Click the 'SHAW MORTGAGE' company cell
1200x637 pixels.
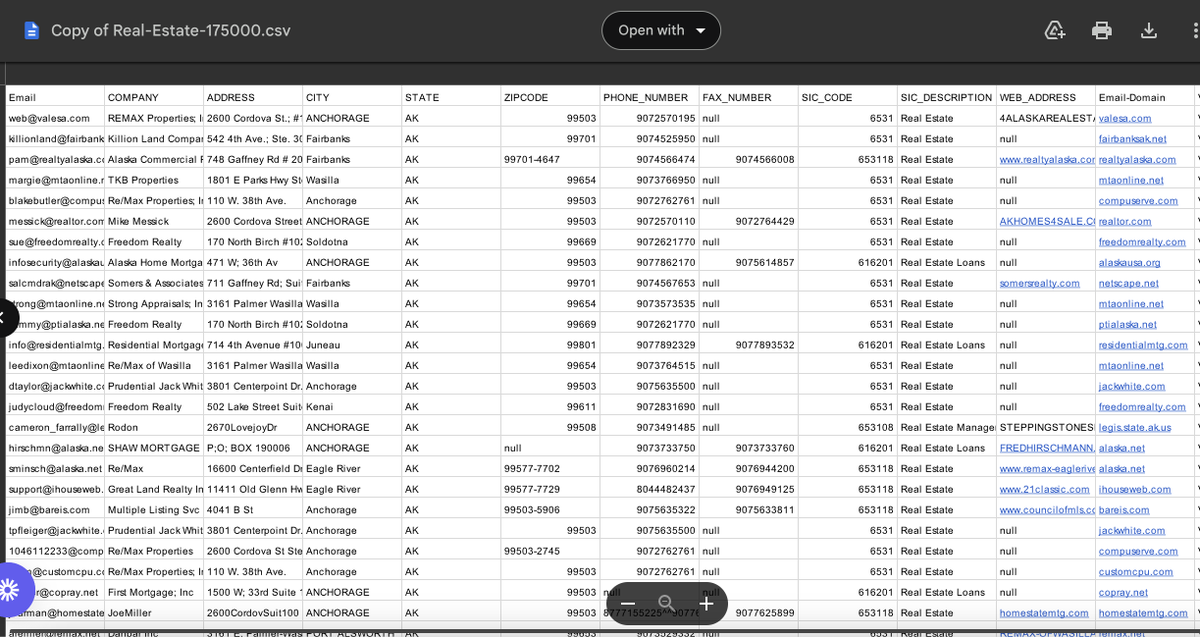click(154, 448)
